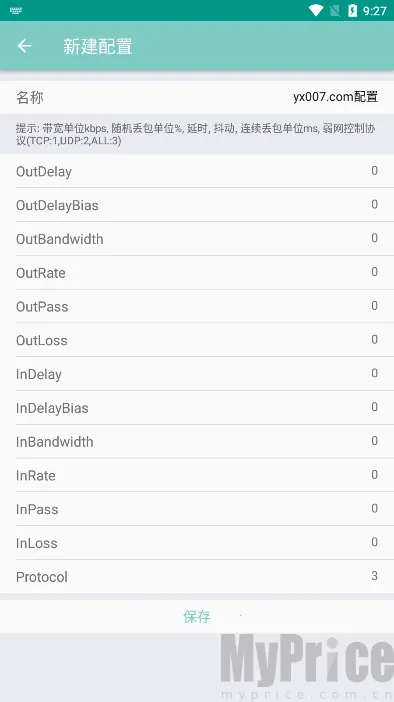Select the Protocol value field
394x702 pixels.
374,576
